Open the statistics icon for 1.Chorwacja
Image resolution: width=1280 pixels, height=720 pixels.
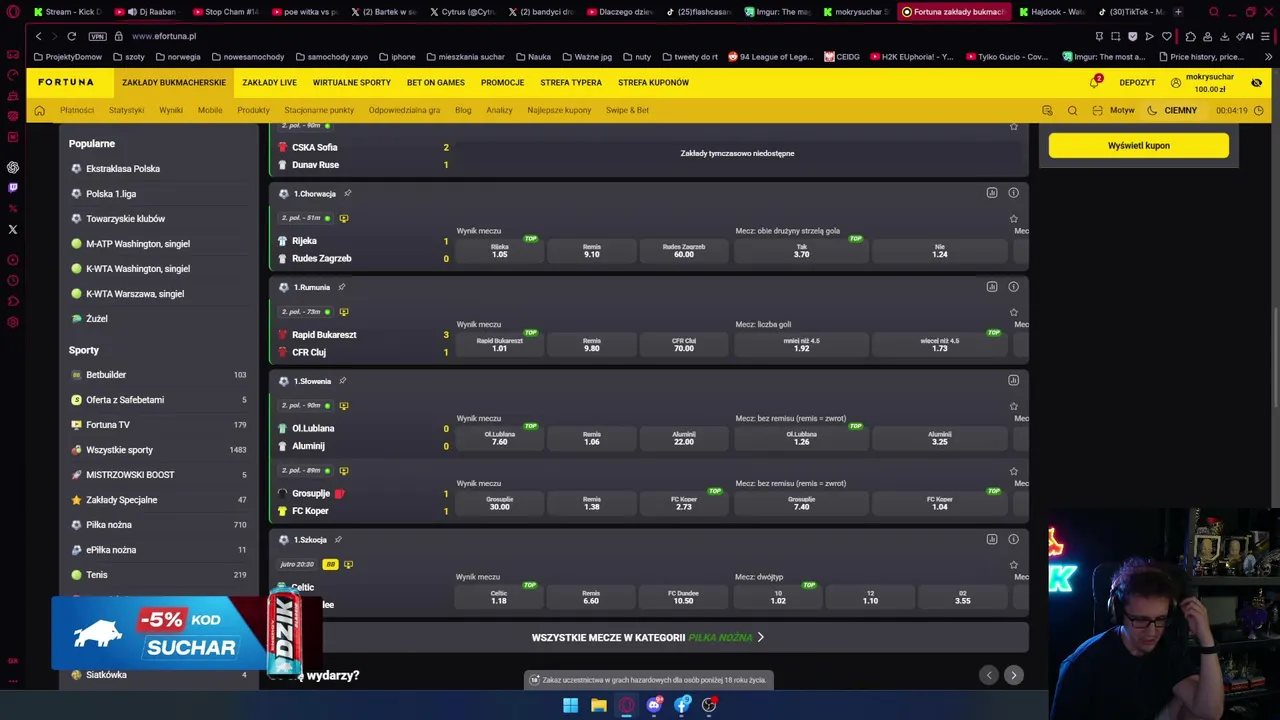[992, 193]
